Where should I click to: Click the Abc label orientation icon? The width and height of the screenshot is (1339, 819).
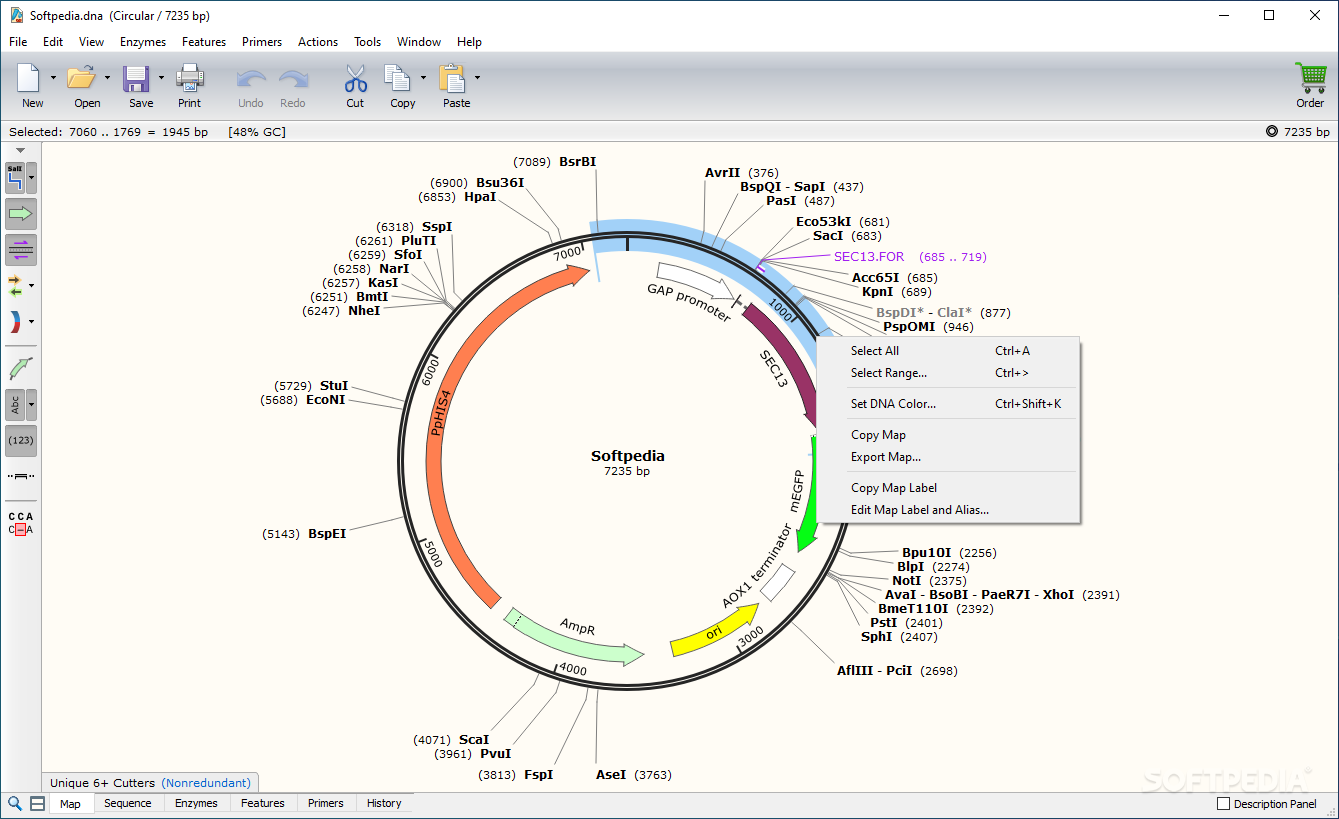15,404
